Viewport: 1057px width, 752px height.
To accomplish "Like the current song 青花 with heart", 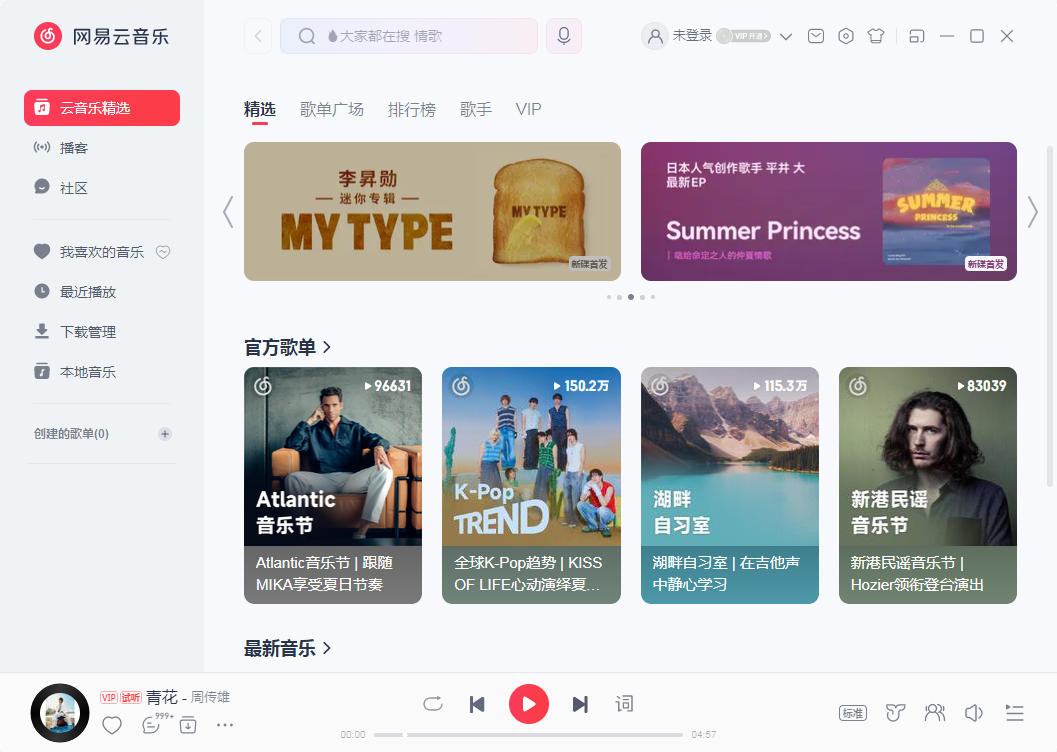I will point(111,725).
